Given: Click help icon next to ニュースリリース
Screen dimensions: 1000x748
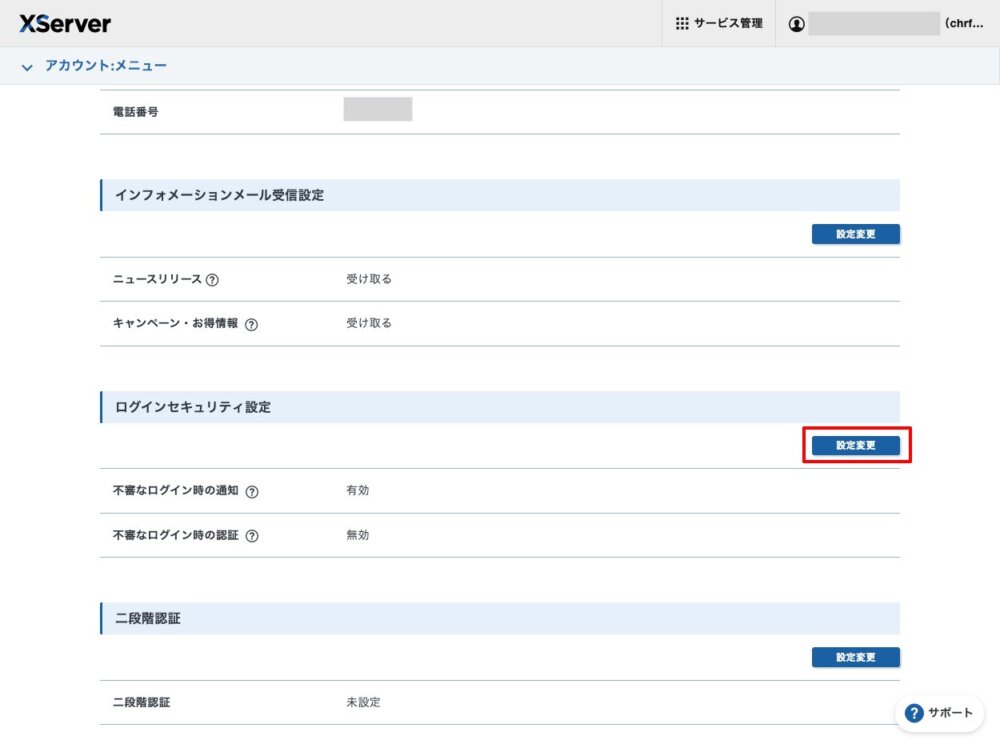Looking at the screenshot, I should [212, 280].
